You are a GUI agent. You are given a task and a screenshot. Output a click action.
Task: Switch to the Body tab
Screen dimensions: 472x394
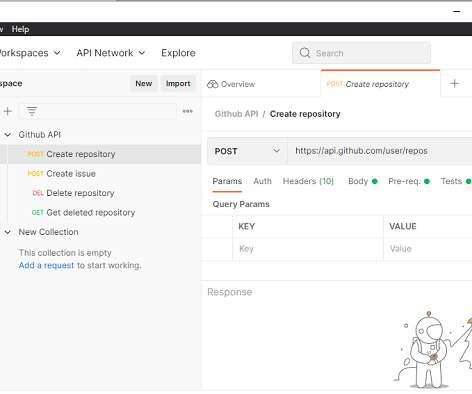363,181
